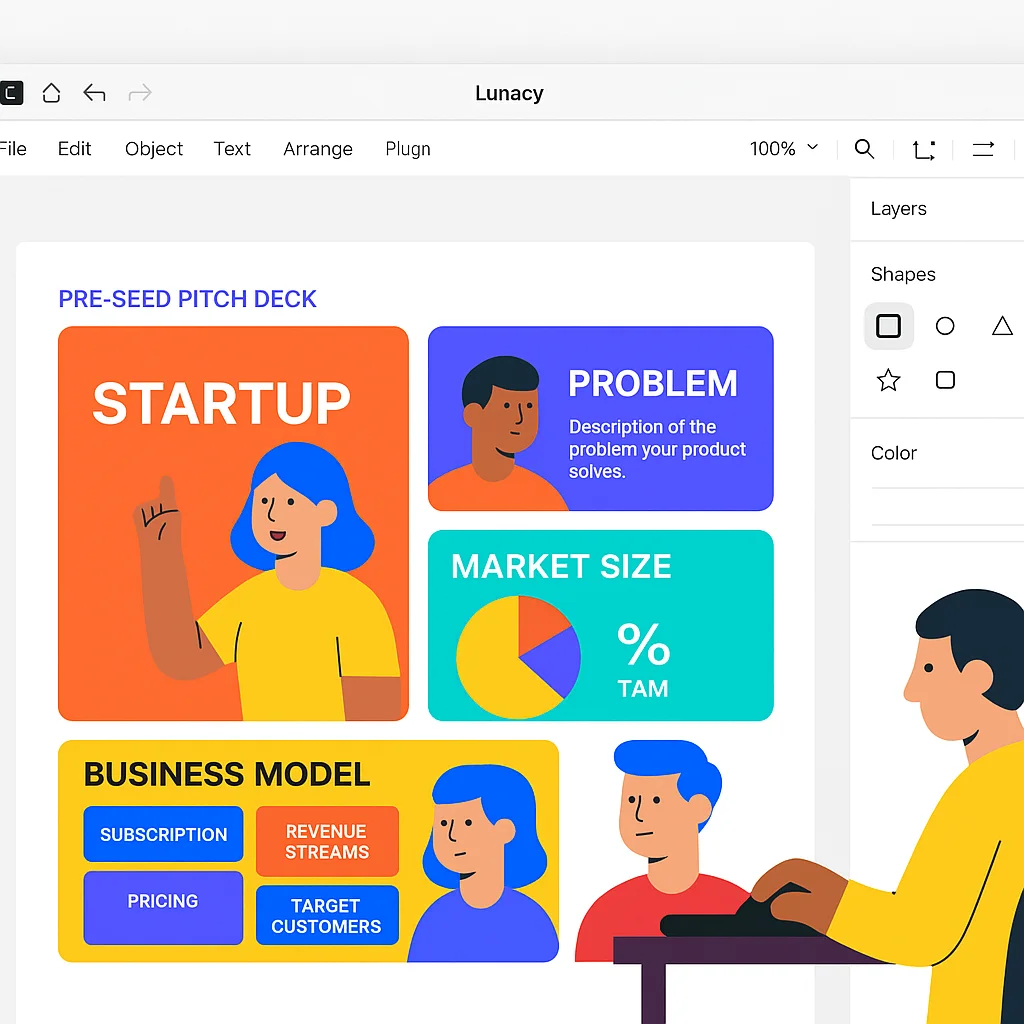This screenshot has height=1024, width=1024.
Task: Open the Edit menu
Action: coord(74,148)
